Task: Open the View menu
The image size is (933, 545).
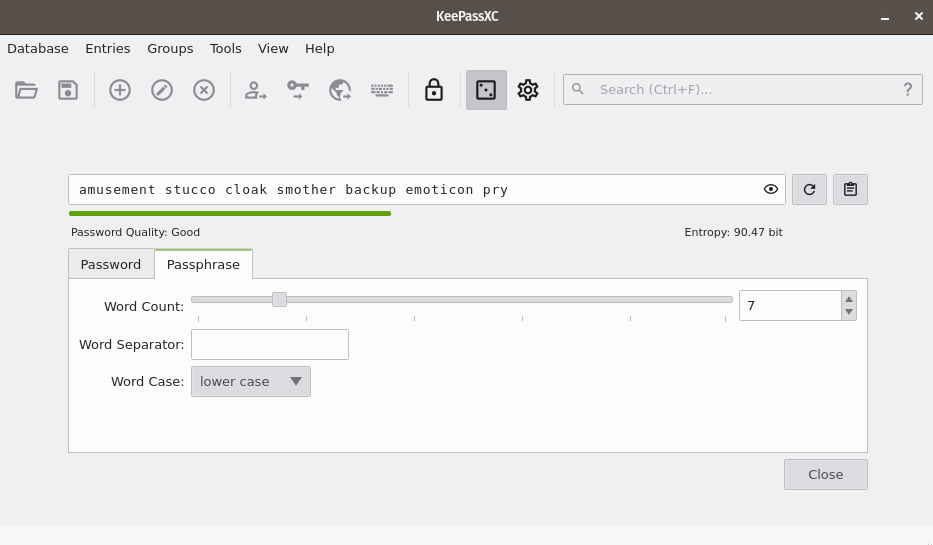Action: pyautogui.click(x=273, y=49)
